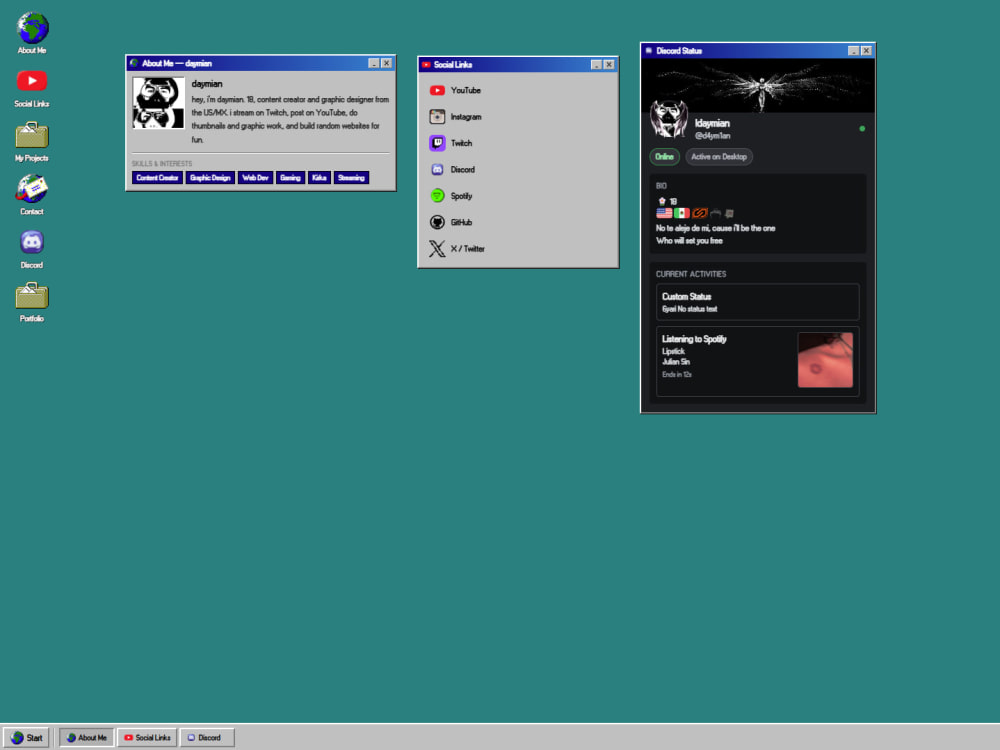1000x750 pixels.
Task: Click the orange emoji badge in Discord bio
Action: [x=700, y=213]
